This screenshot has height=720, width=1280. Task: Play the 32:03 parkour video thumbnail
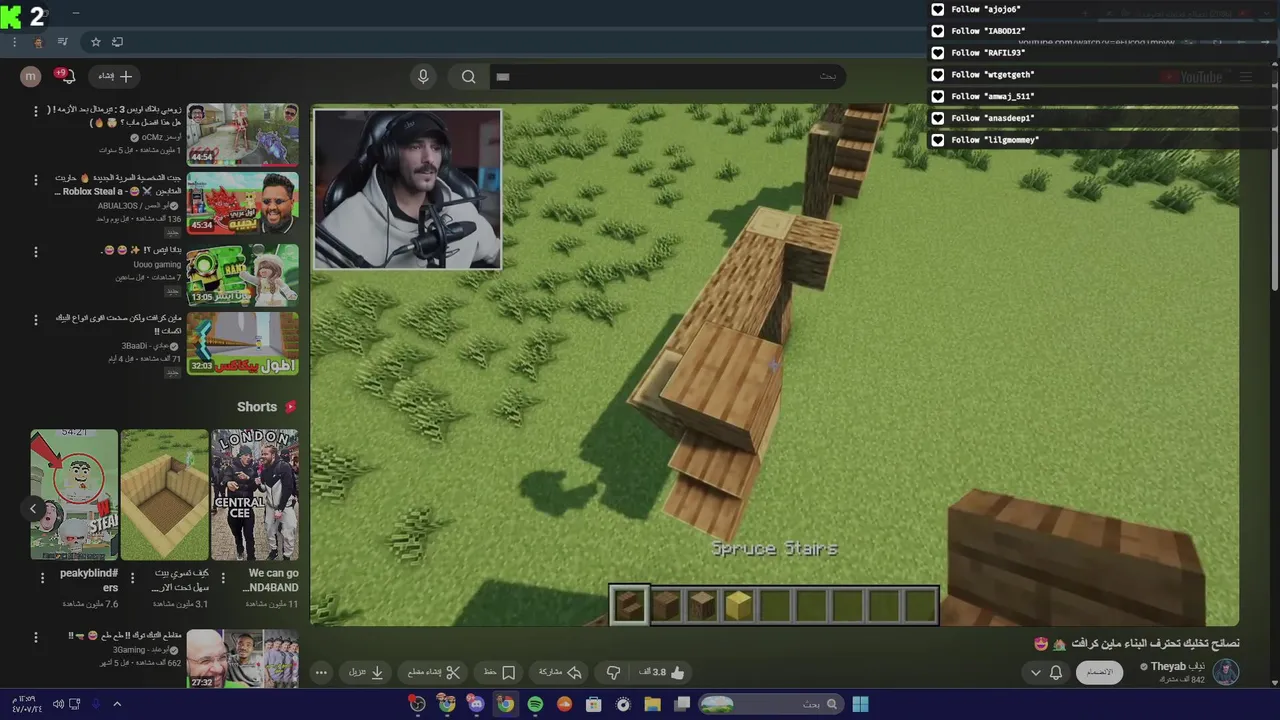pyautogui.click(x=243, y=343)
